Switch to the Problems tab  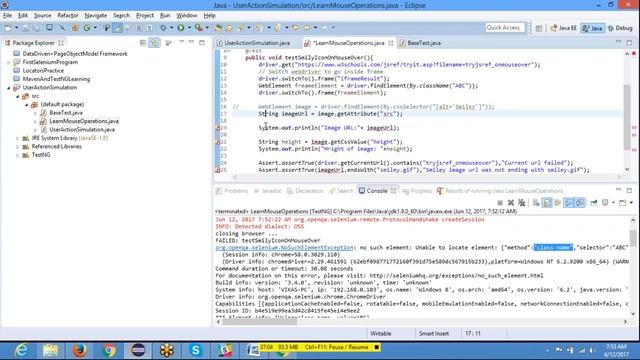(232, 191)
